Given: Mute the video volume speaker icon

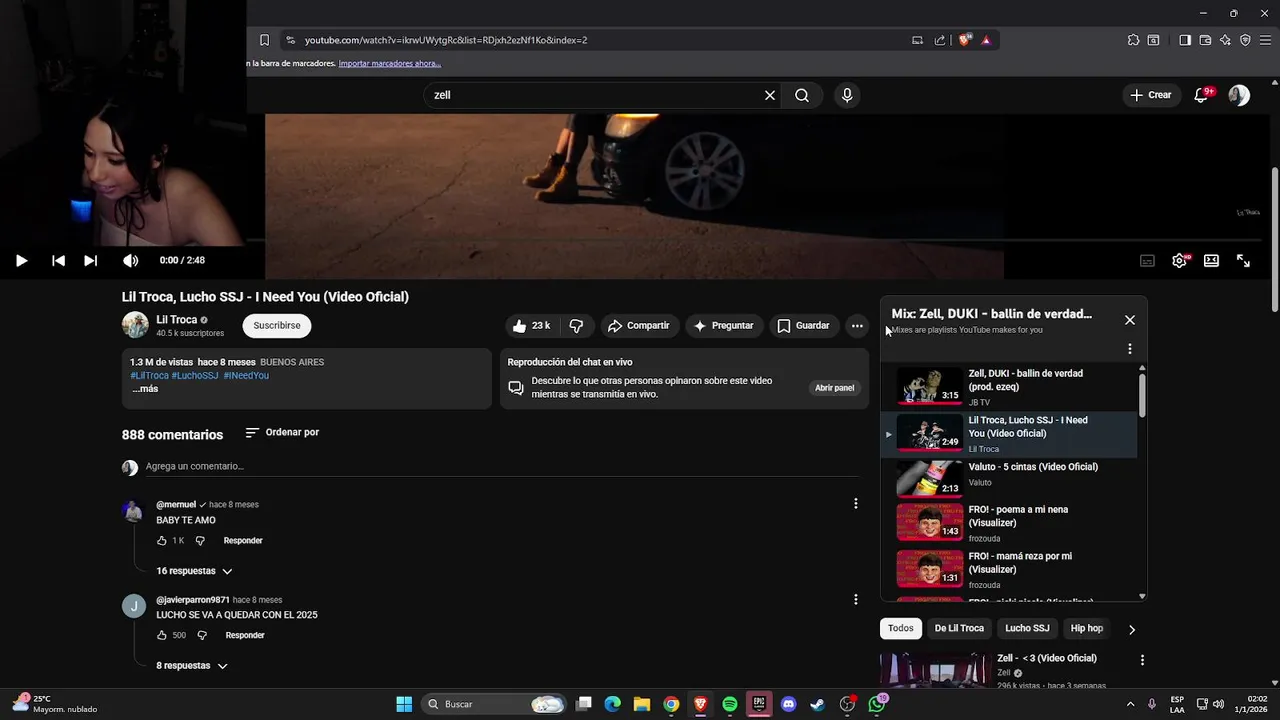Looking at the screenshot, I should pyautogui.click(x=130, y=260).
